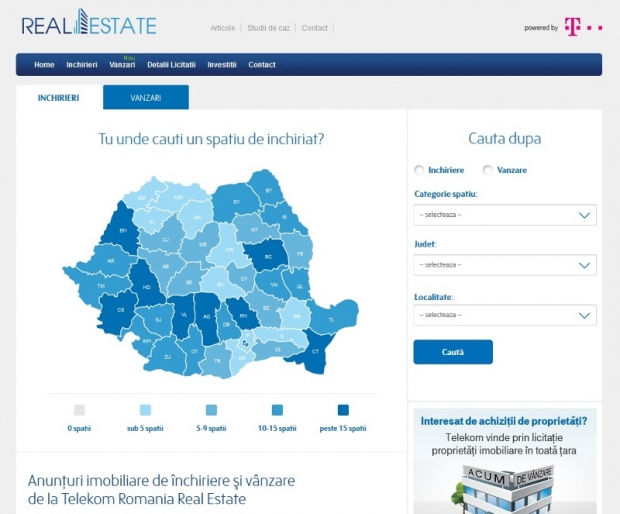Select NT county on the map
The width and height of the screenshot is (620, 514).
coord(254,229)
